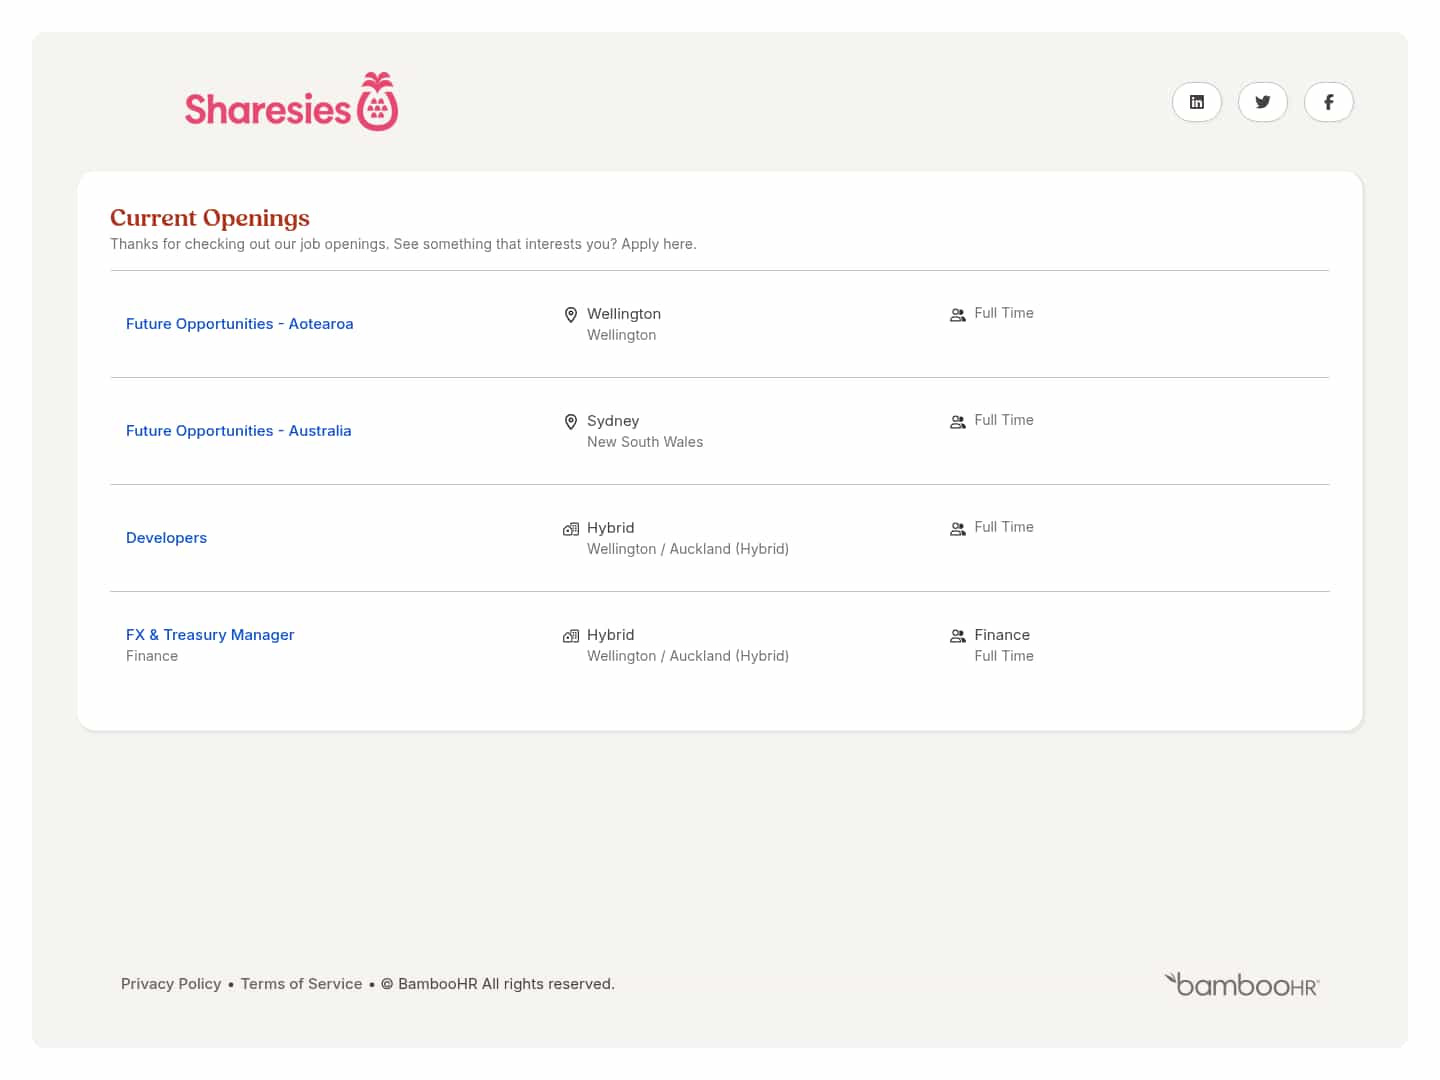1440x1080 pixels.
Task: Click the Current Openings heading
Action: click(x=210, y=218)
